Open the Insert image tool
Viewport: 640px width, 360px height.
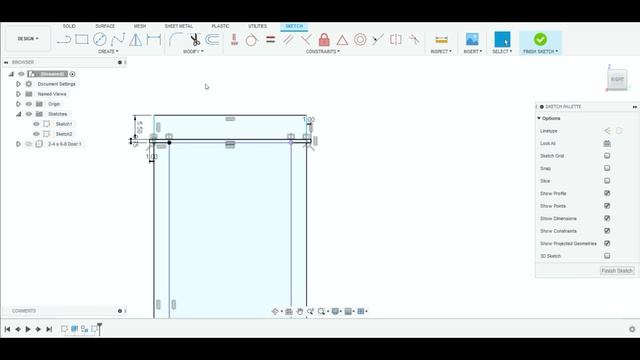click(472, 40)
